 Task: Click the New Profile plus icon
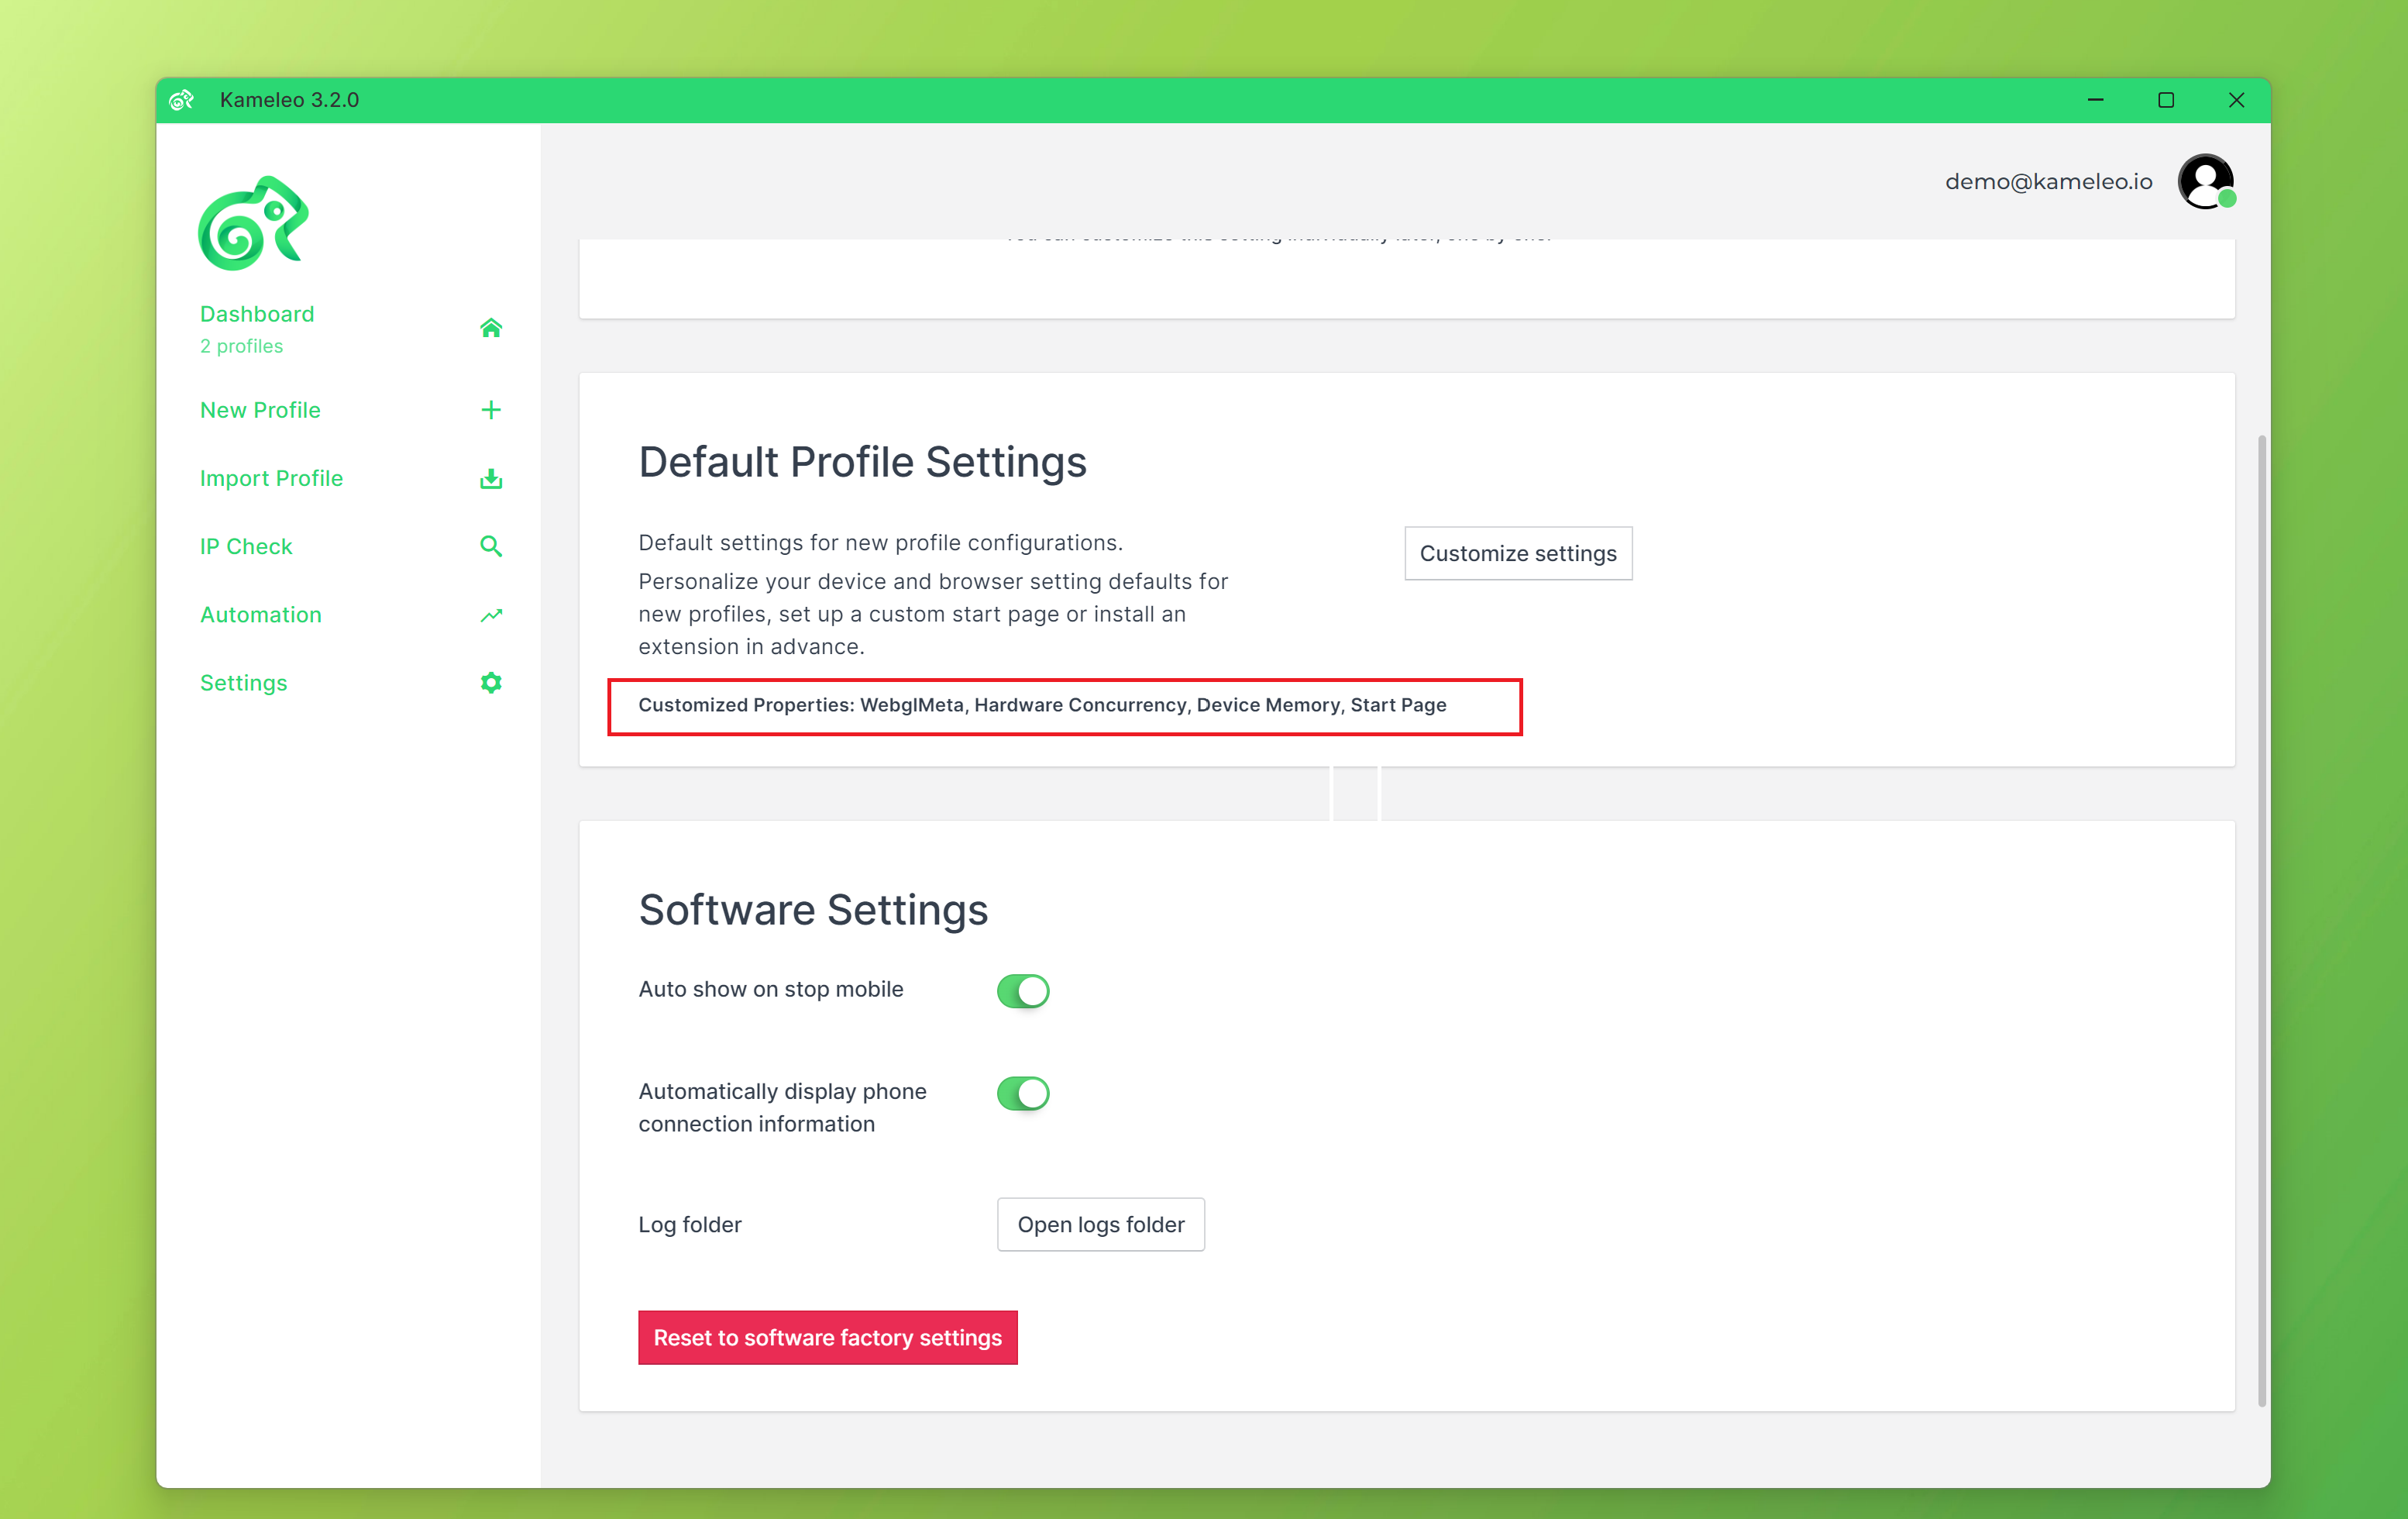coord(490,410)
